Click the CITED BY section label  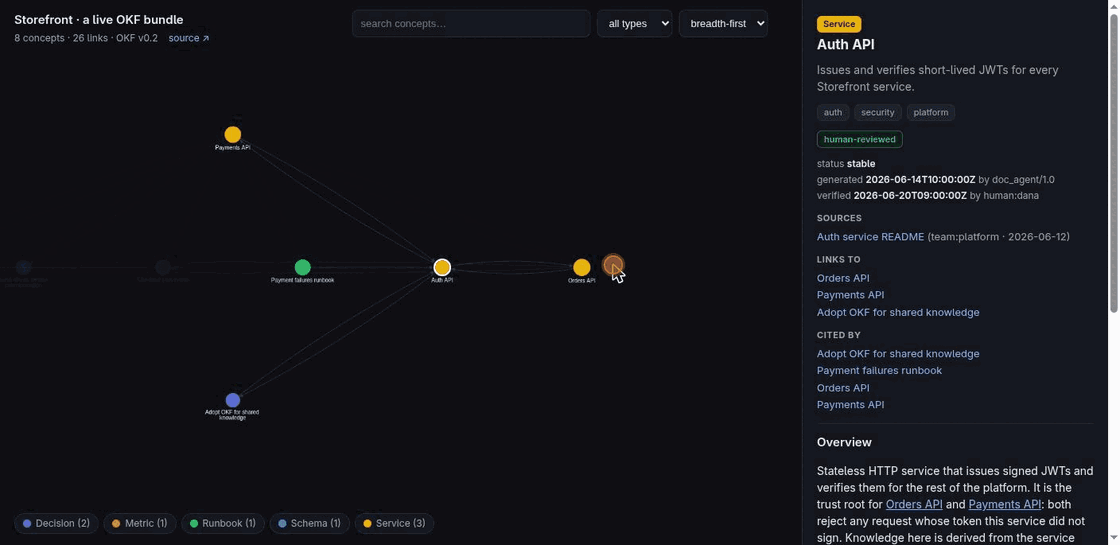click(x=839, y=335)
